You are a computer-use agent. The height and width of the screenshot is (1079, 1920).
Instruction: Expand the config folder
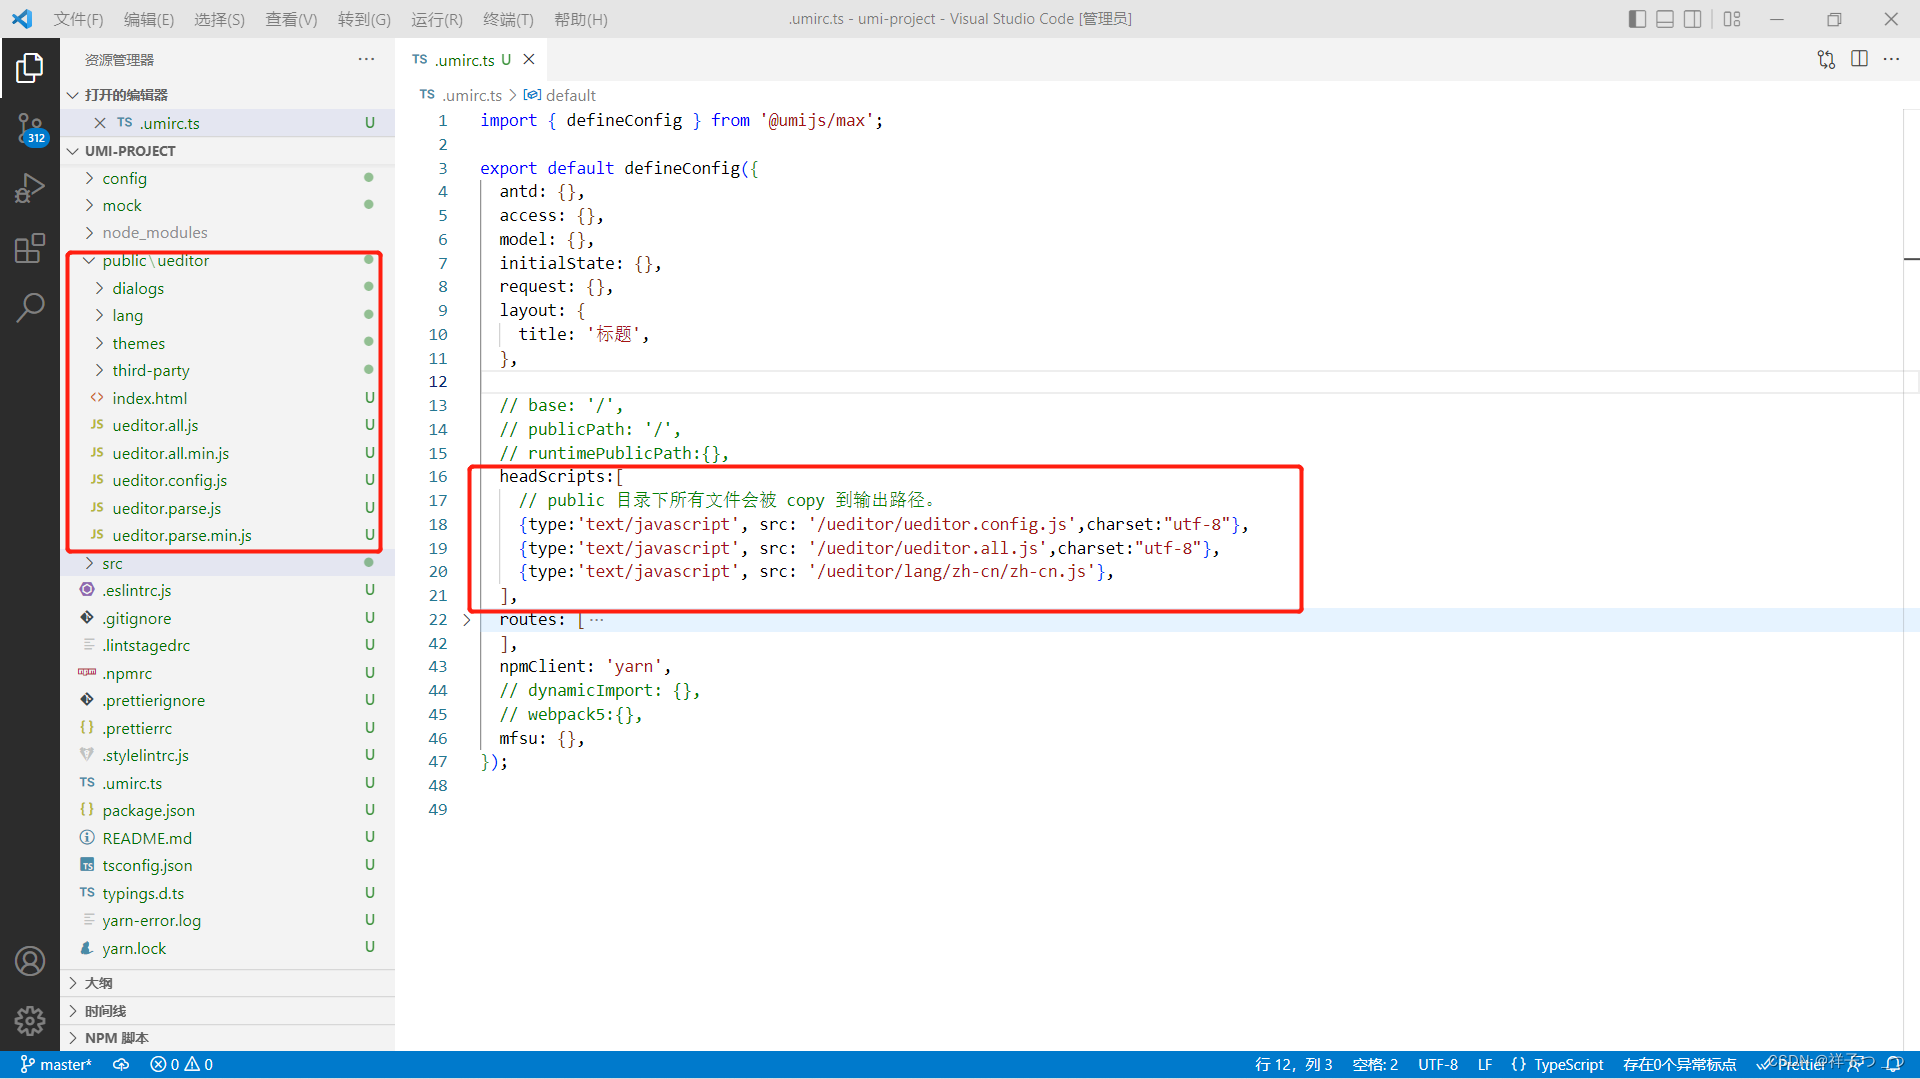(x=228, y=178)
